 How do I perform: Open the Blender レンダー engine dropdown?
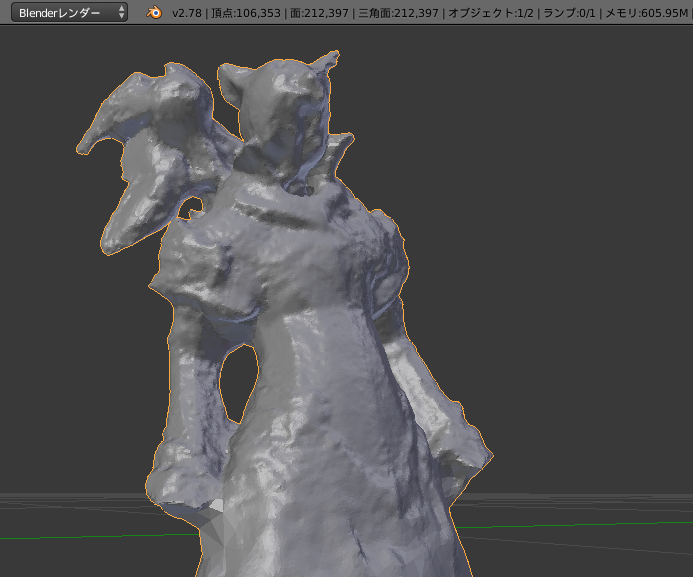click(x=69, y=12)
